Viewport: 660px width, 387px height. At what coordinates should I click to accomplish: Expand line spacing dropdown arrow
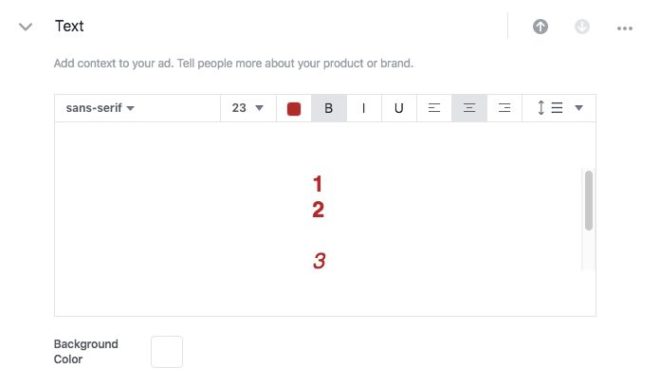[x=579, y=108]
